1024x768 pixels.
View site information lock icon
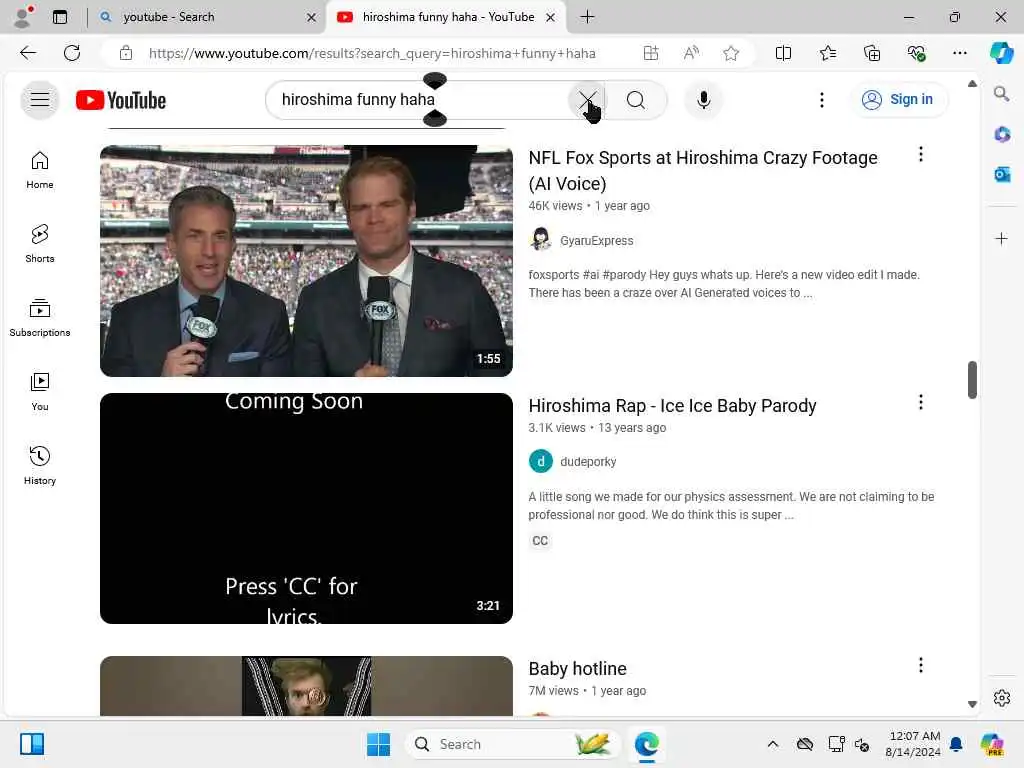click(x=126, y=53)
